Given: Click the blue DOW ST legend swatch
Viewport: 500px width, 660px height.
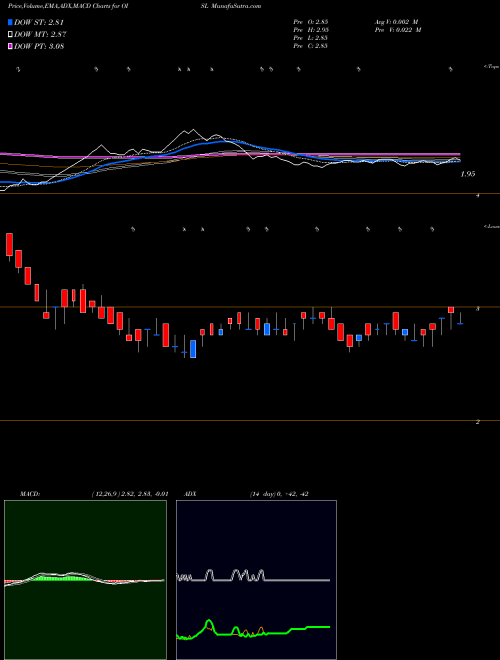Looking at the screenshot, I should pyautogui.click(x=10, y=22).
